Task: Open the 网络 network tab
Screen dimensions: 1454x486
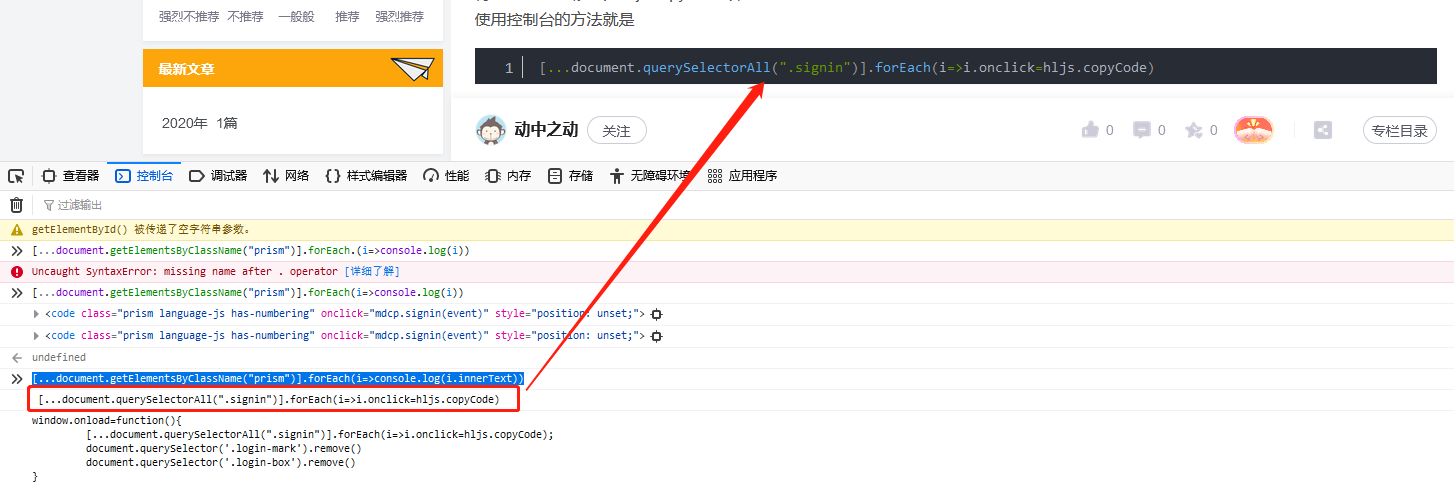Action: (x=286, y=176)
